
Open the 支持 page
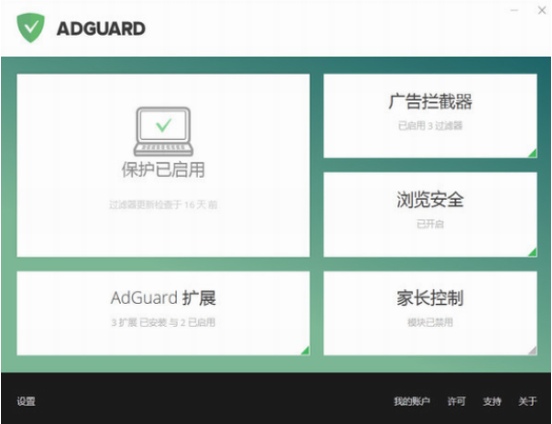tap(492, 401)
